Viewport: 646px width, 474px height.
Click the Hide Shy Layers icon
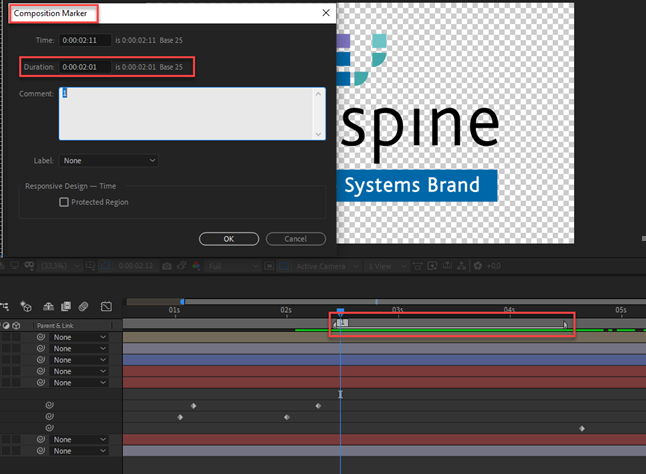point(48,307)
